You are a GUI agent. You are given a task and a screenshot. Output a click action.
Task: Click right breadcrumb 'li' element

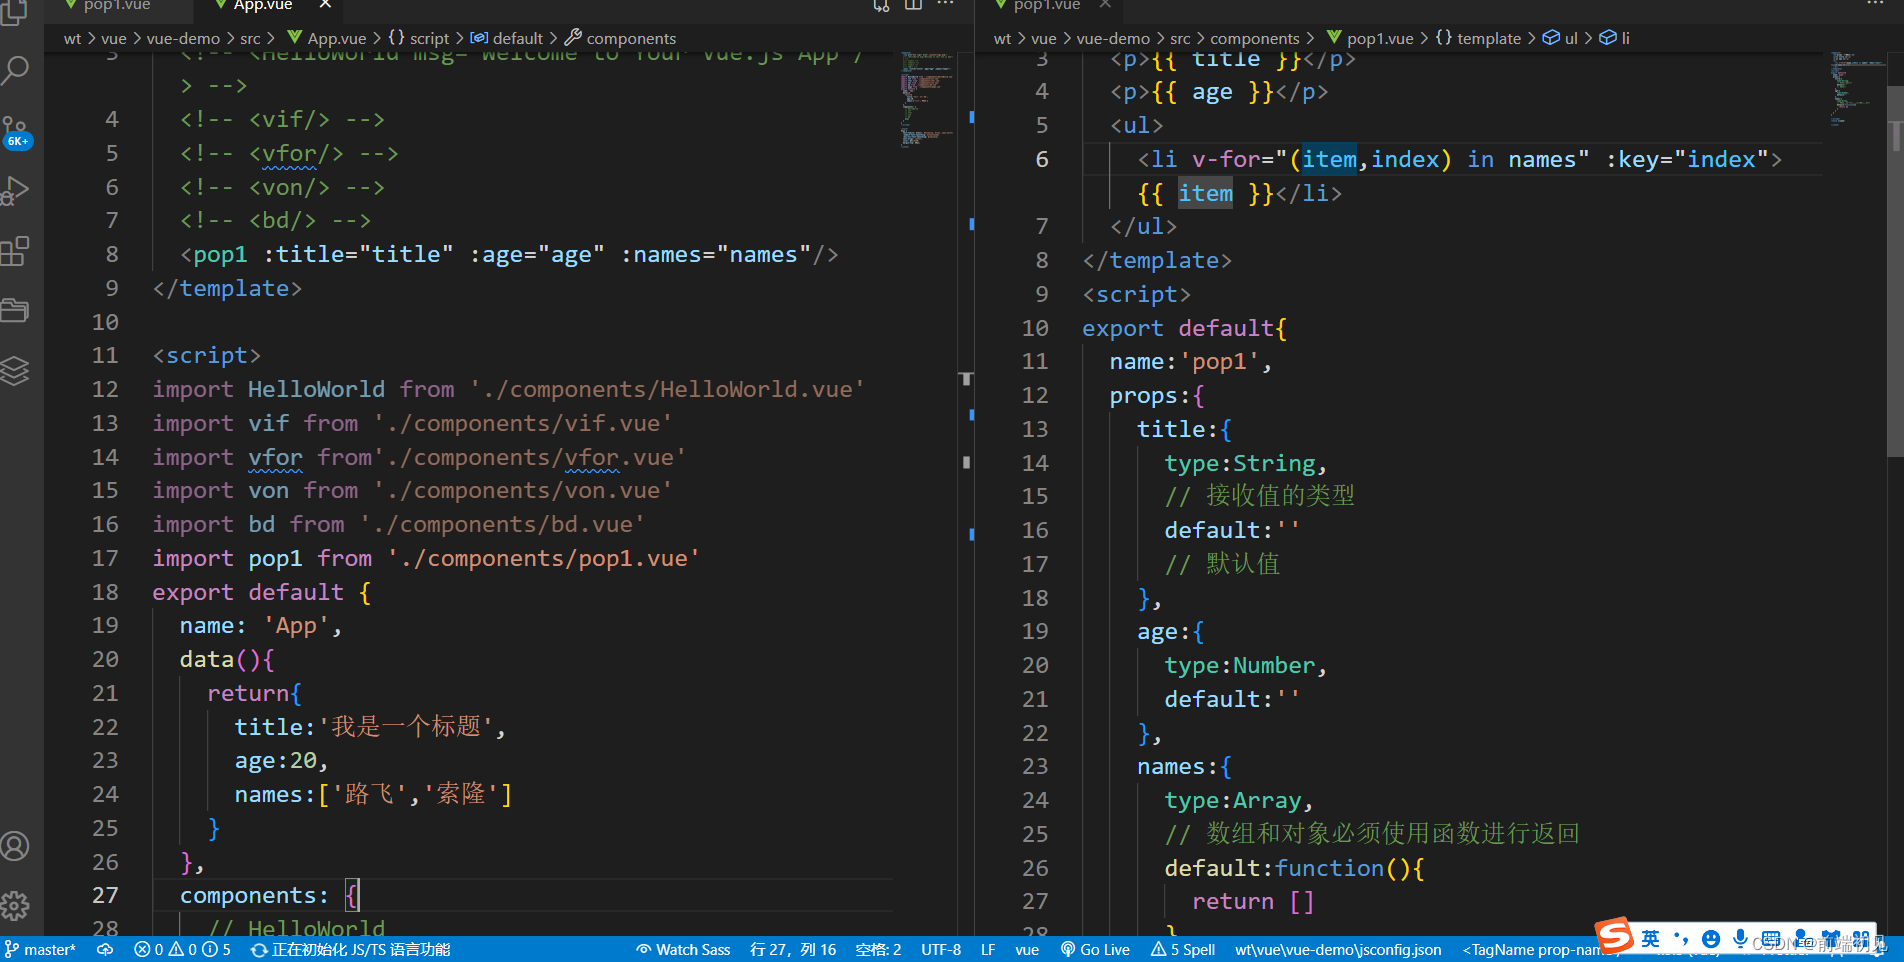[x=1615, y=38]
